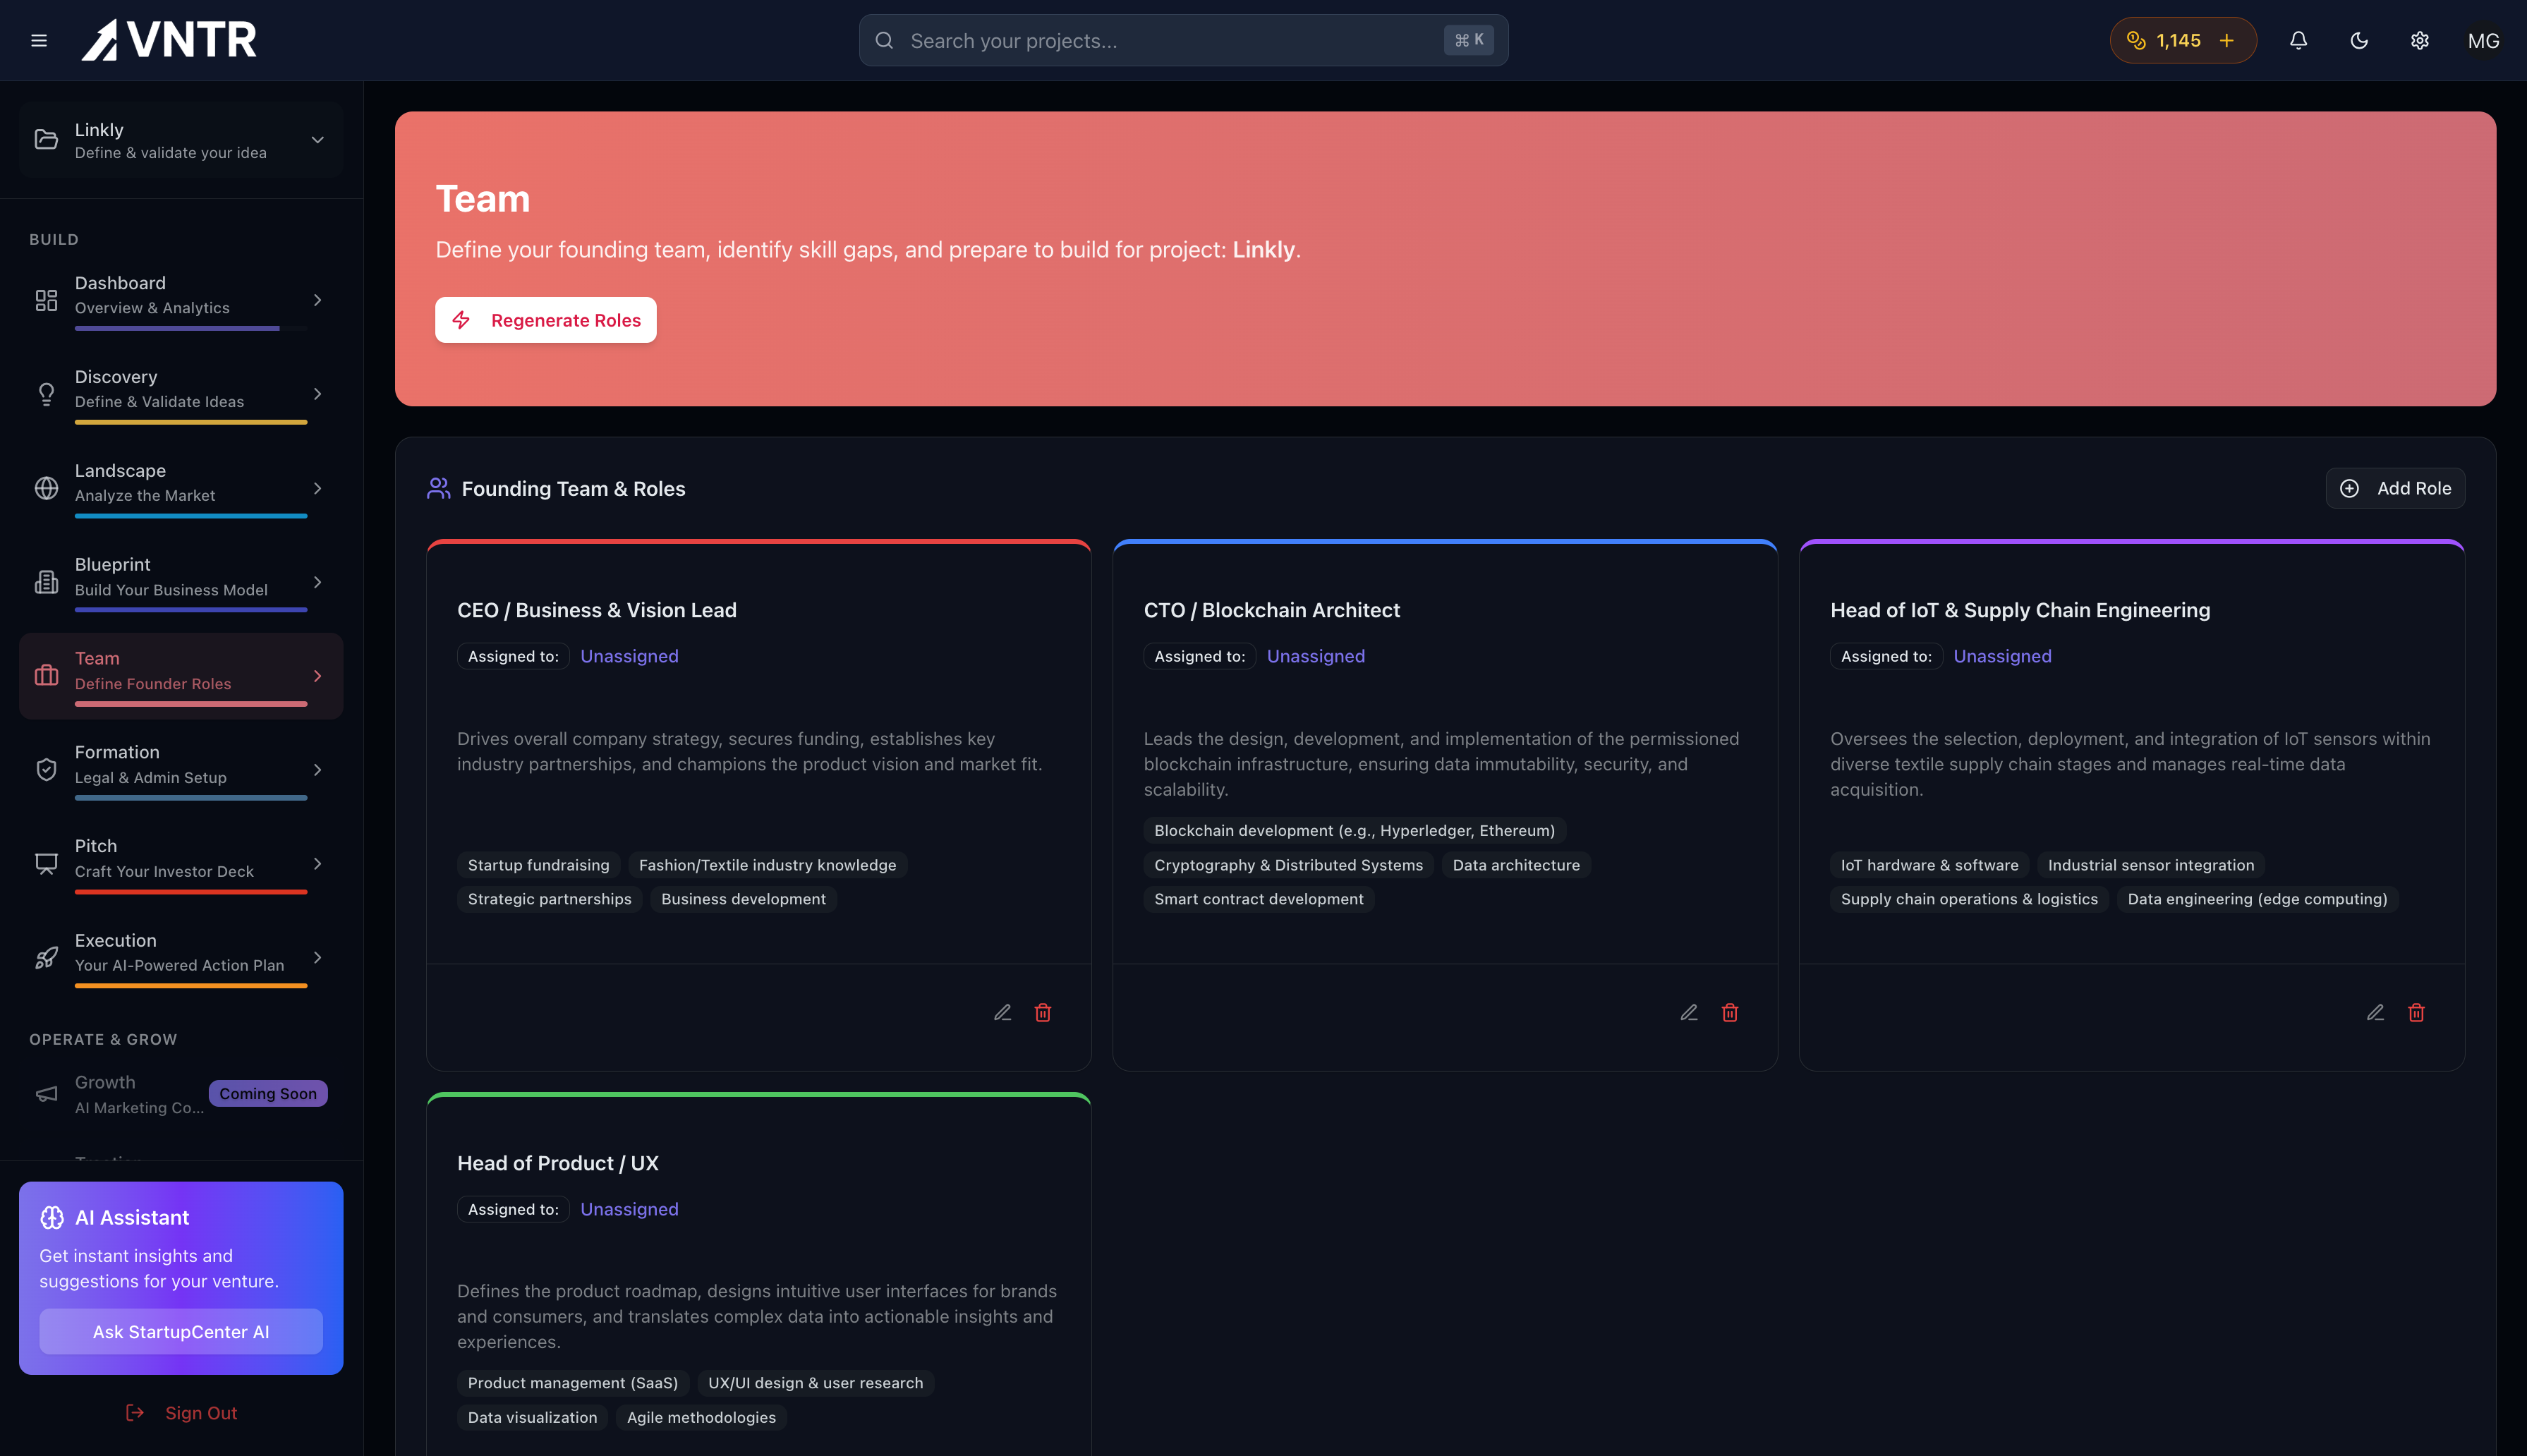Click Ask StartupCenter AI button

pos(180,1331)
